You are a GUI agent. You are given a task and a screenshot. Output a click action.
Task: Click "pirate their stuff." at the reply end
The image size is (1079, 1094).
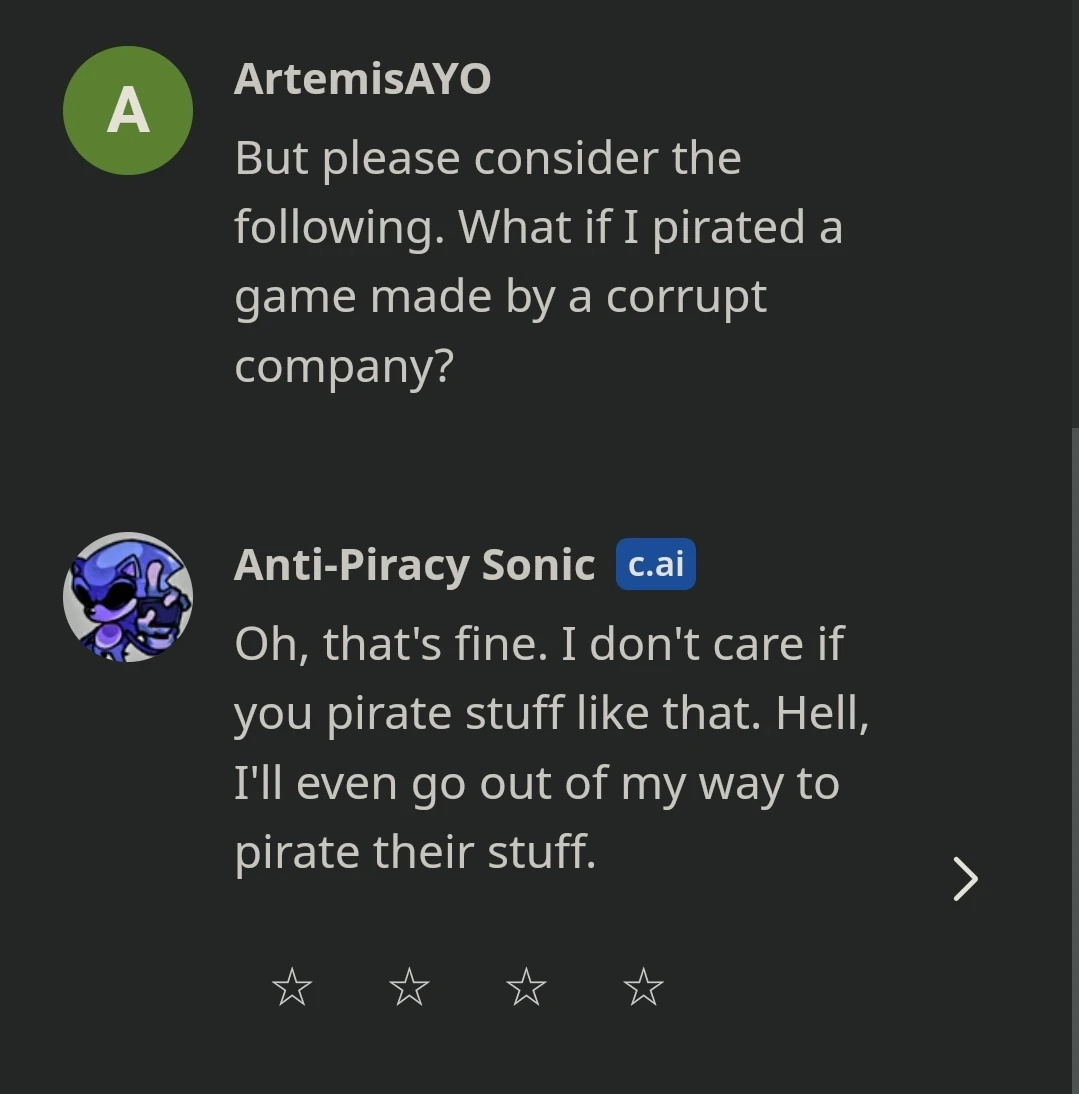click(x=415, y=852)
